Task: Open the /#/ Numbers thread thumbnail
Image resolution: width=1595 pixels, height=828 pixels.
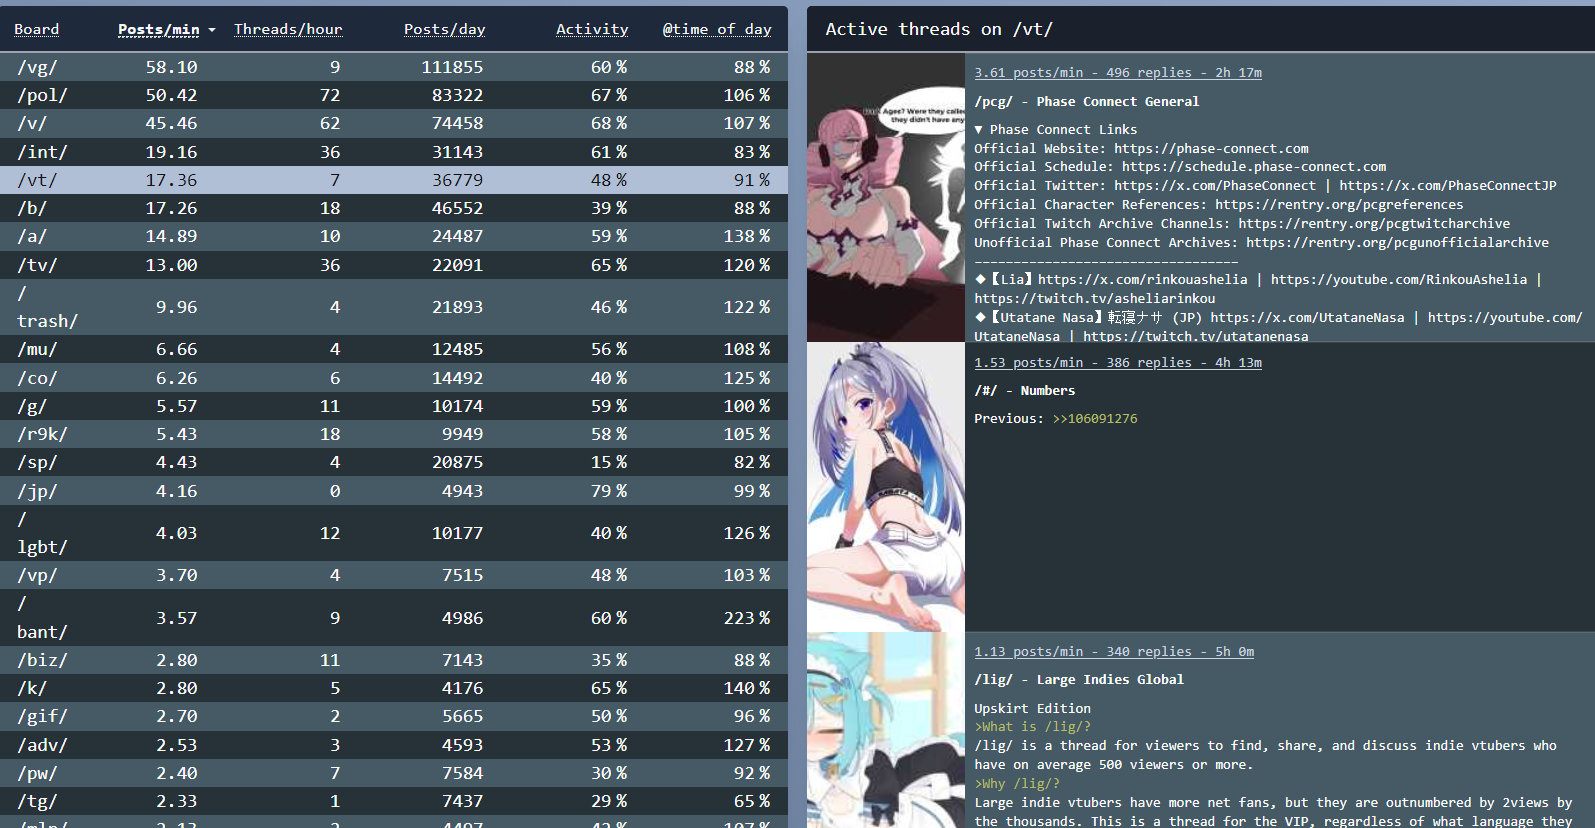Action: pos(886,487)
